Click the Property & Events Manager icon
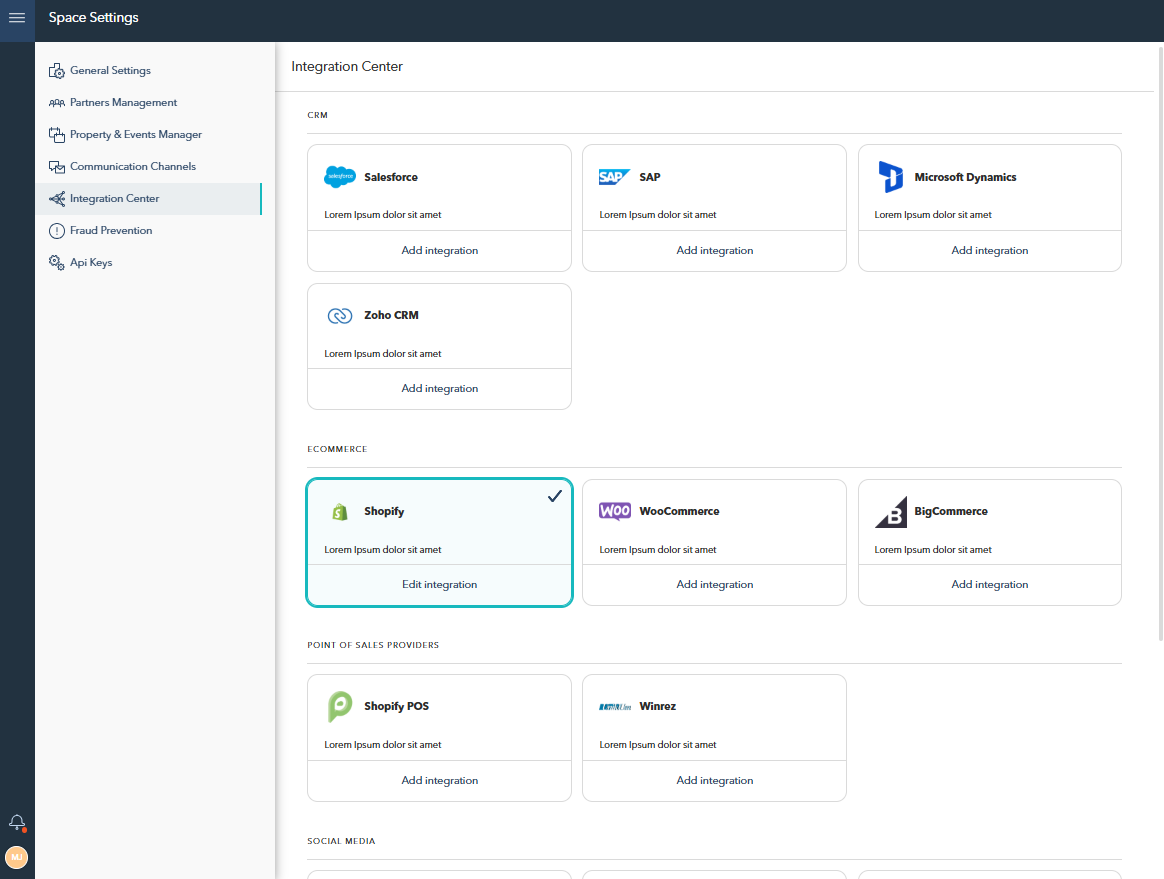This screenshot has height=879, width=1164. pyautogui.click(x=56, y=134)
